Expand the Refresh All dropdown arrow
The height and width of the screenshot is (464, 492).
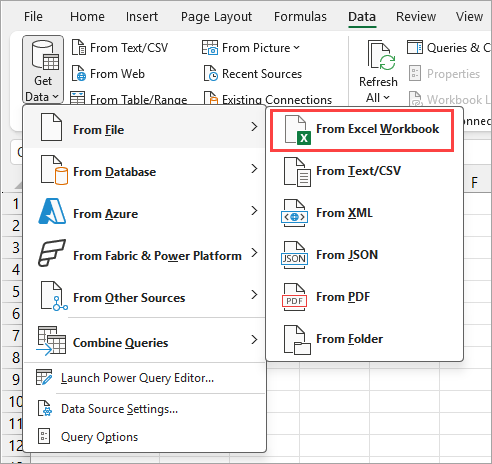386,98
